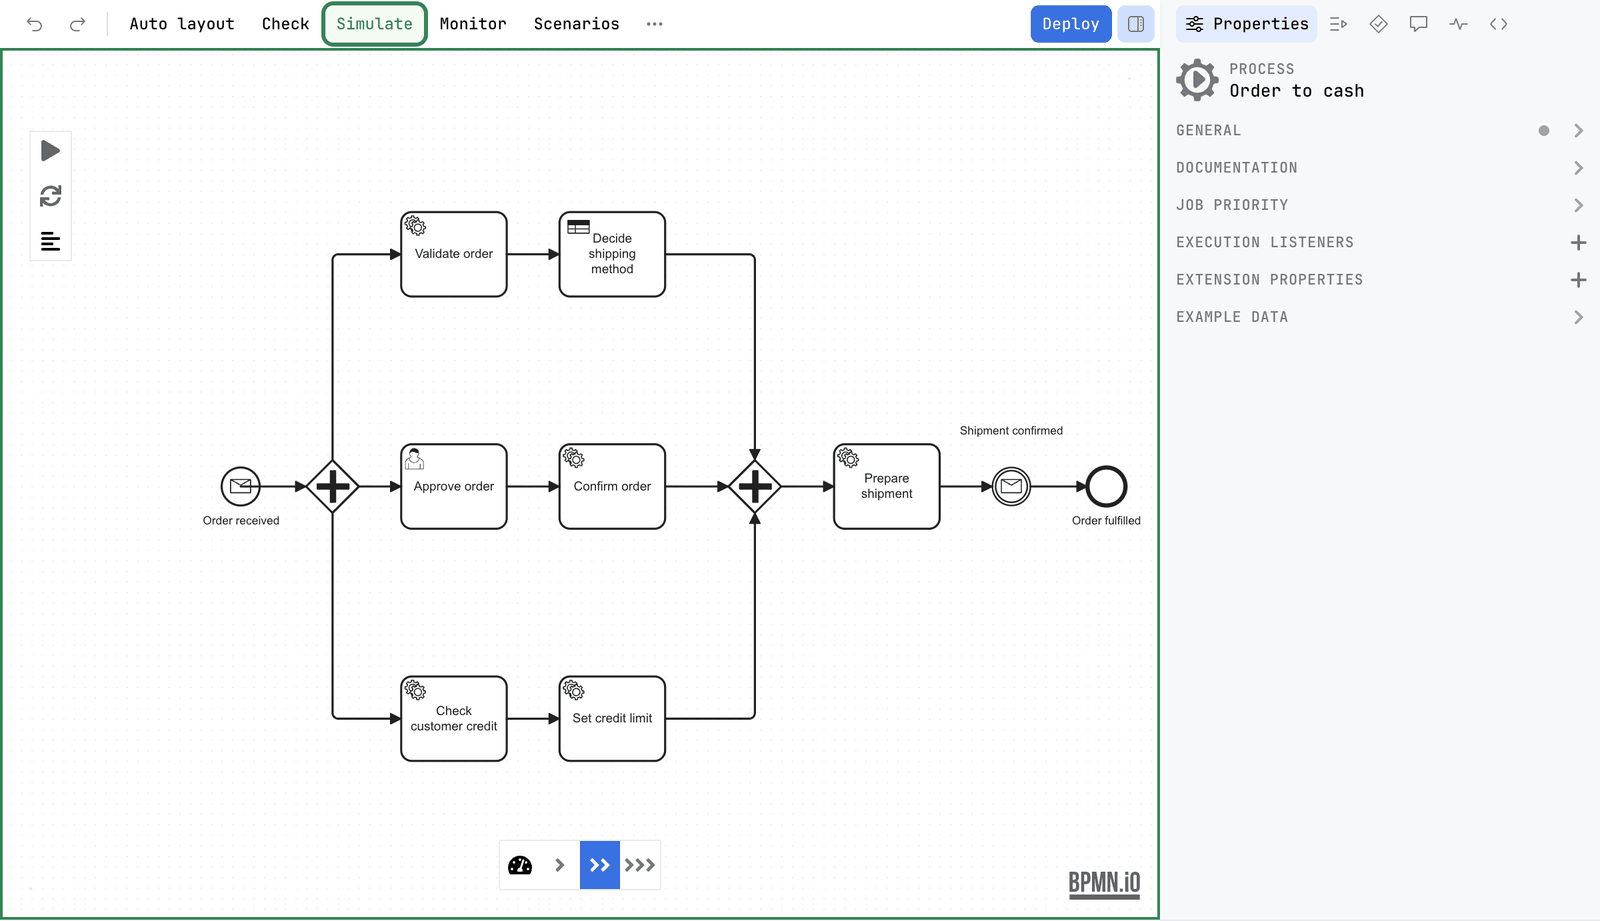Select the Approve order user task

coord(454,487)
